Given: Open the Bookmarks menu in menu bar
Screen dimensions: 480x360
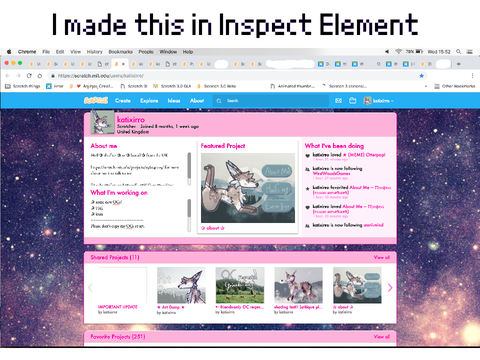Looking at the screenshot, I should pos(120,52).
